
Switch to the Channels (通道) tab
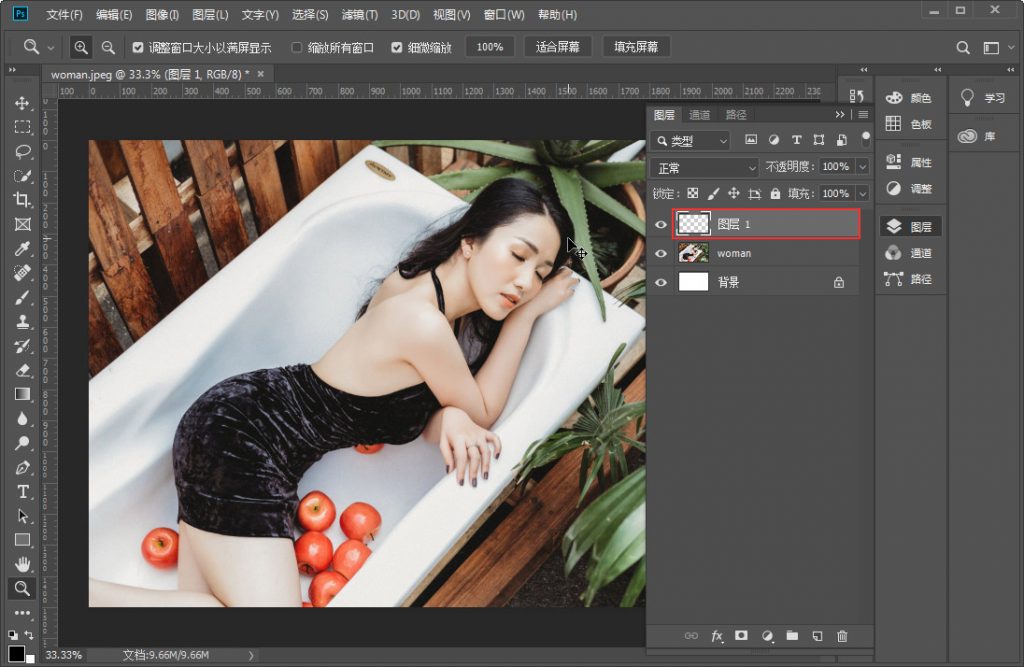700,115
